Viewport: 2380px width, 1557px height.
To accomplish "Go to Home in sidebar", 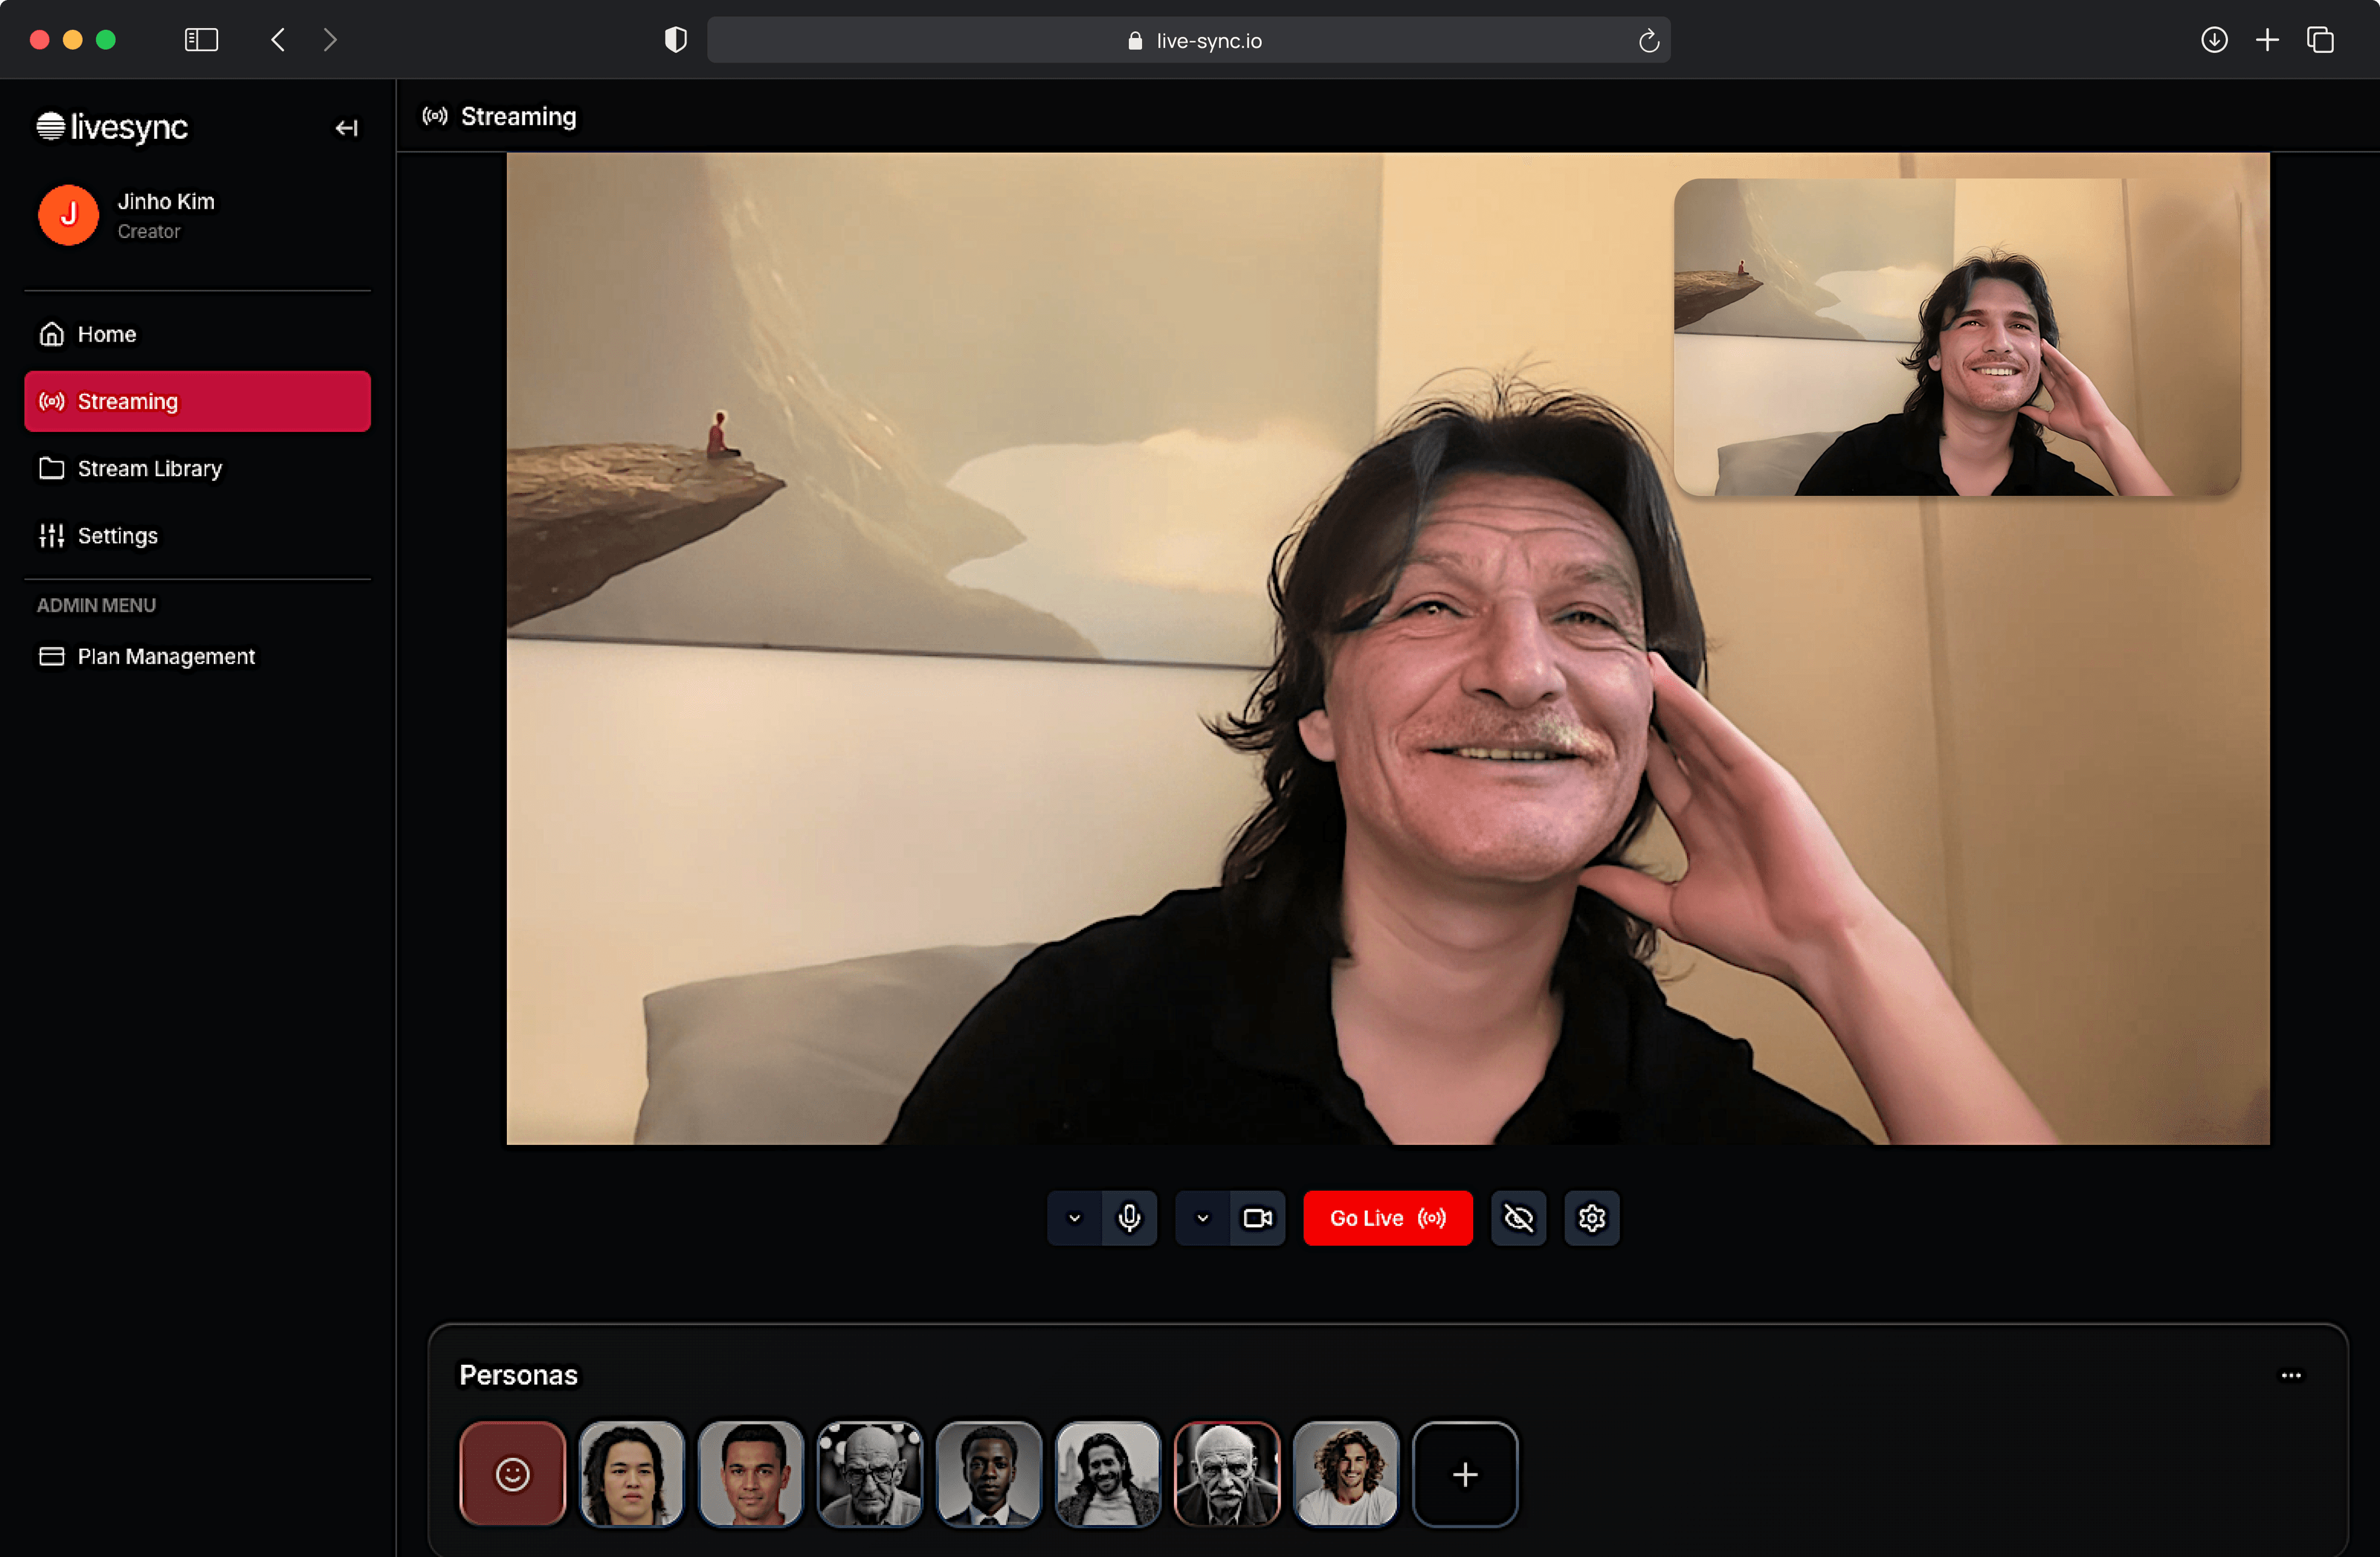I will [x=107, y=334].
